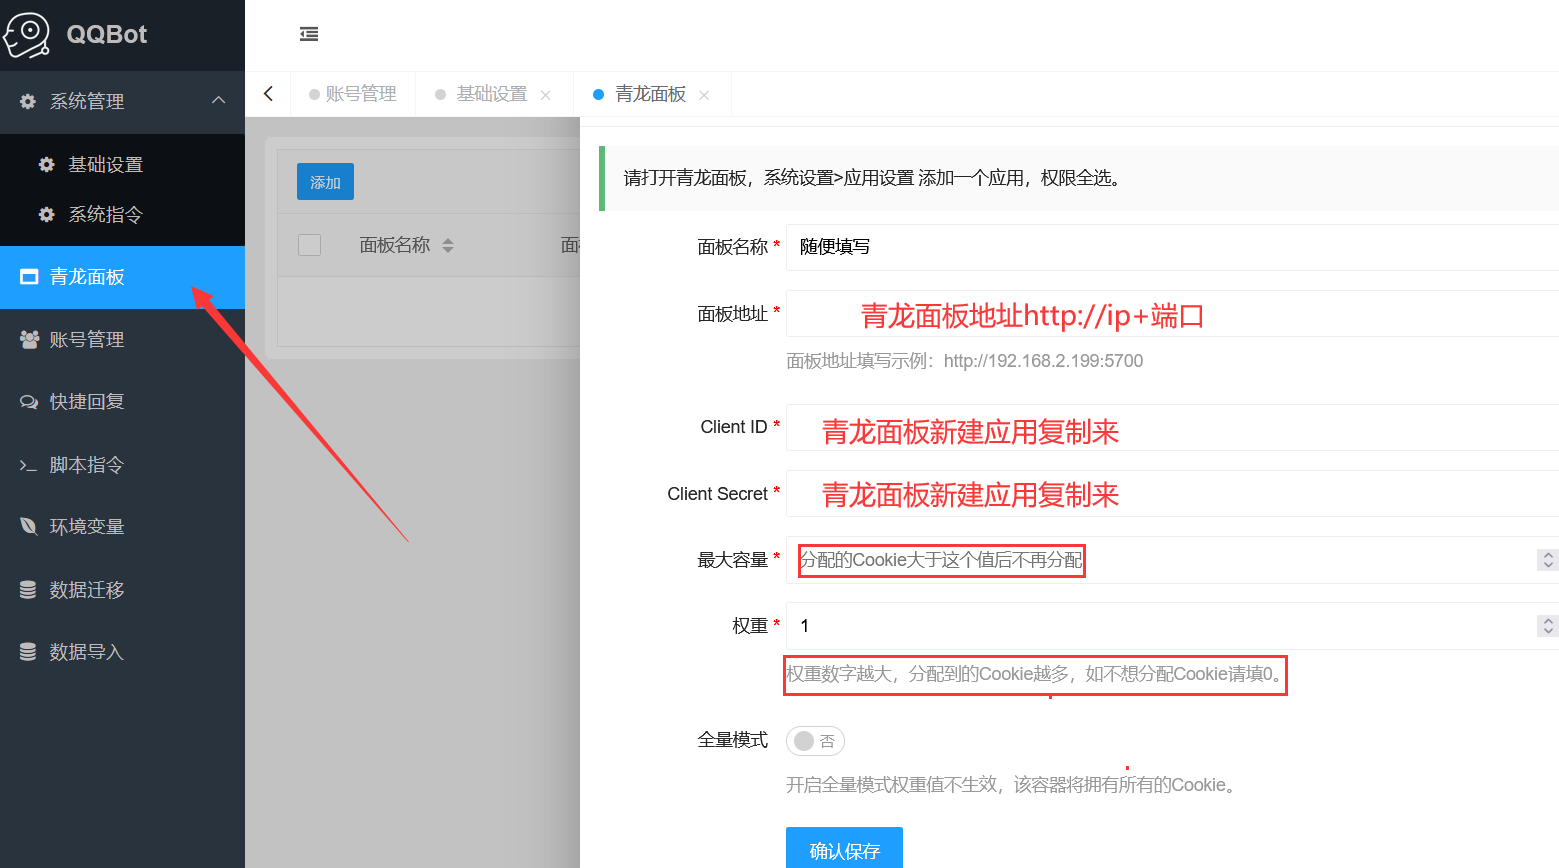Toggle the sidebar collapse hamburger icon
This screenshot has width=1559, height=868.
[x=309, y=34]
